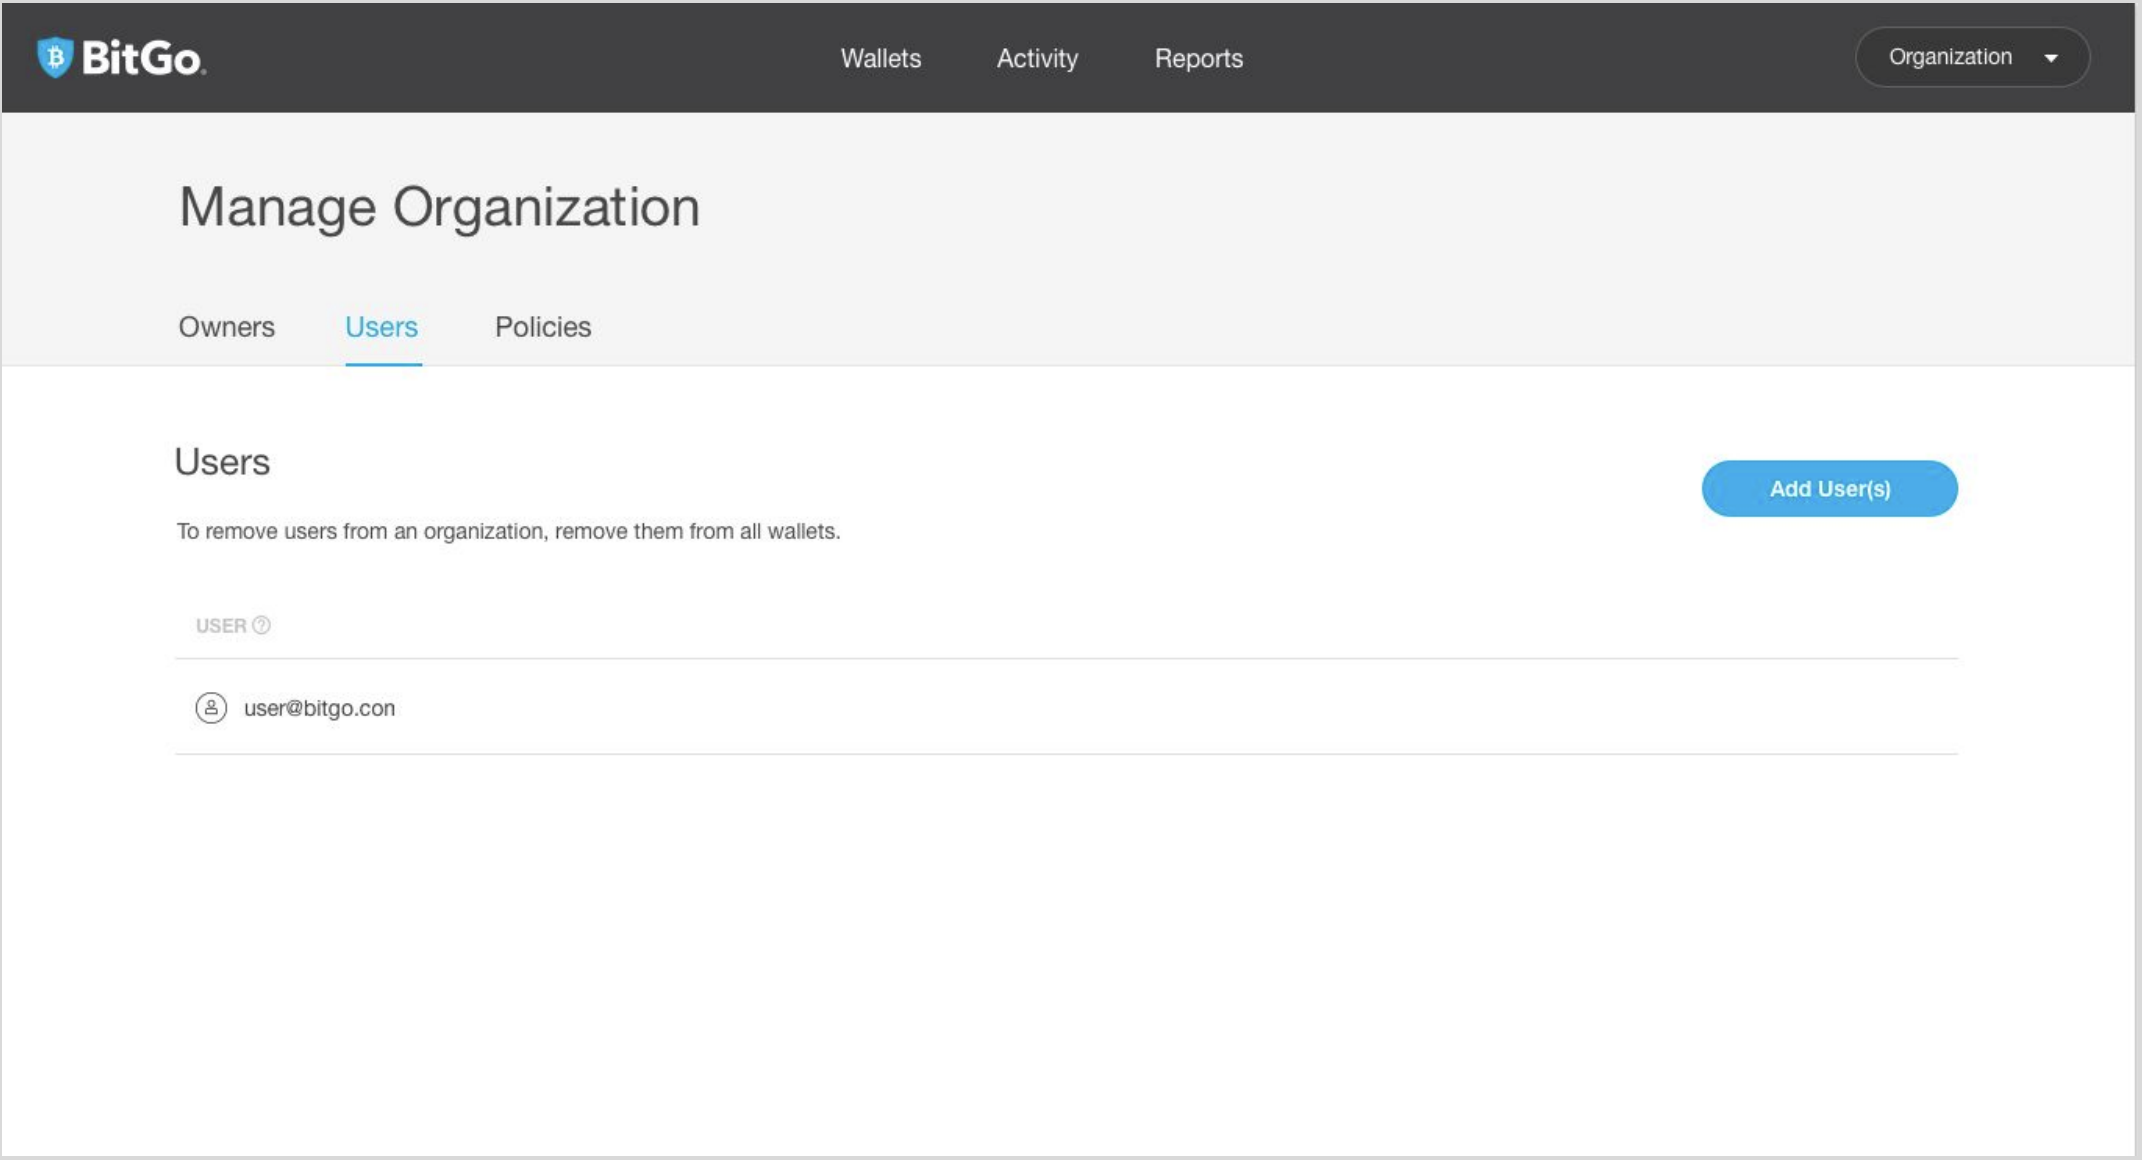Image resolution: width=2142 pixels, height=1160 pixels.
Task: Open the Organization menu button
Action: coord(1971,57)
